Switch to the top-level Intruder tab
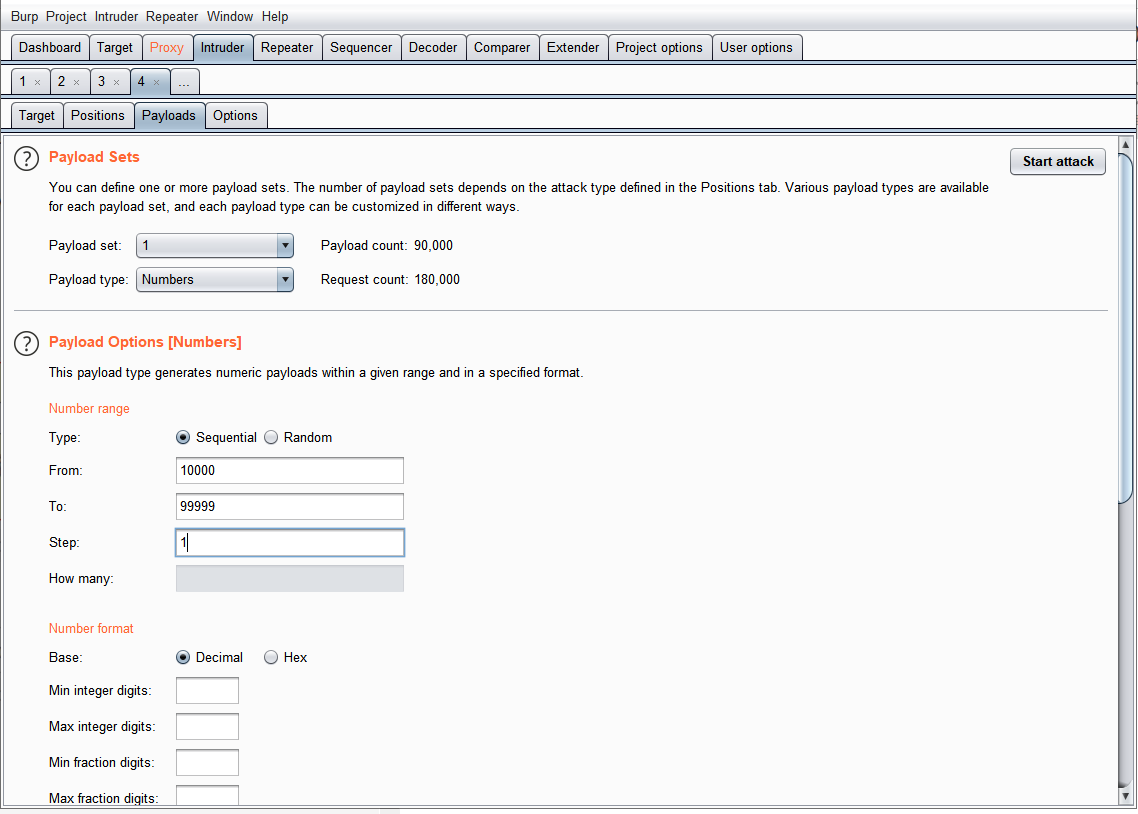Viewport: 1138px width, 814px height. click(223, 48)
